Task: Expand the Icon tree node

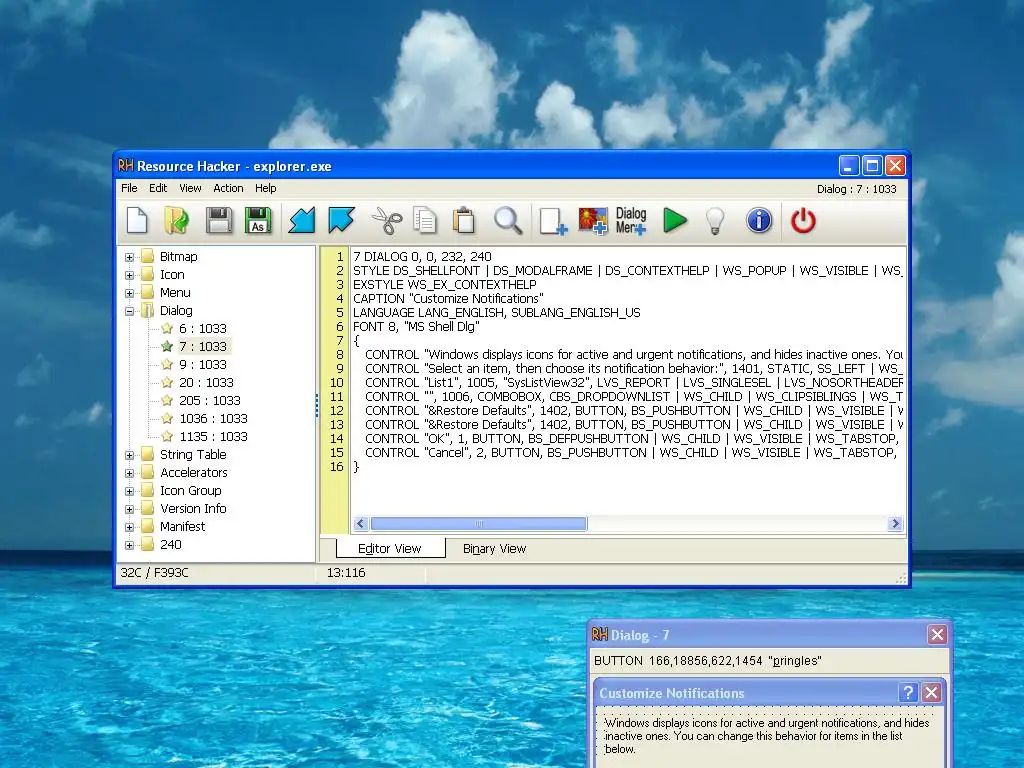Action: click(x=129, y=275)
